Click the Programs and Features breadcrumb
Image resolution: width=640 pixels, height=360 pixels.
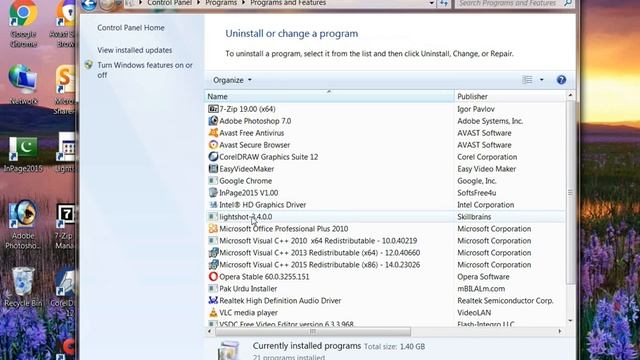[x=288, y=3]
